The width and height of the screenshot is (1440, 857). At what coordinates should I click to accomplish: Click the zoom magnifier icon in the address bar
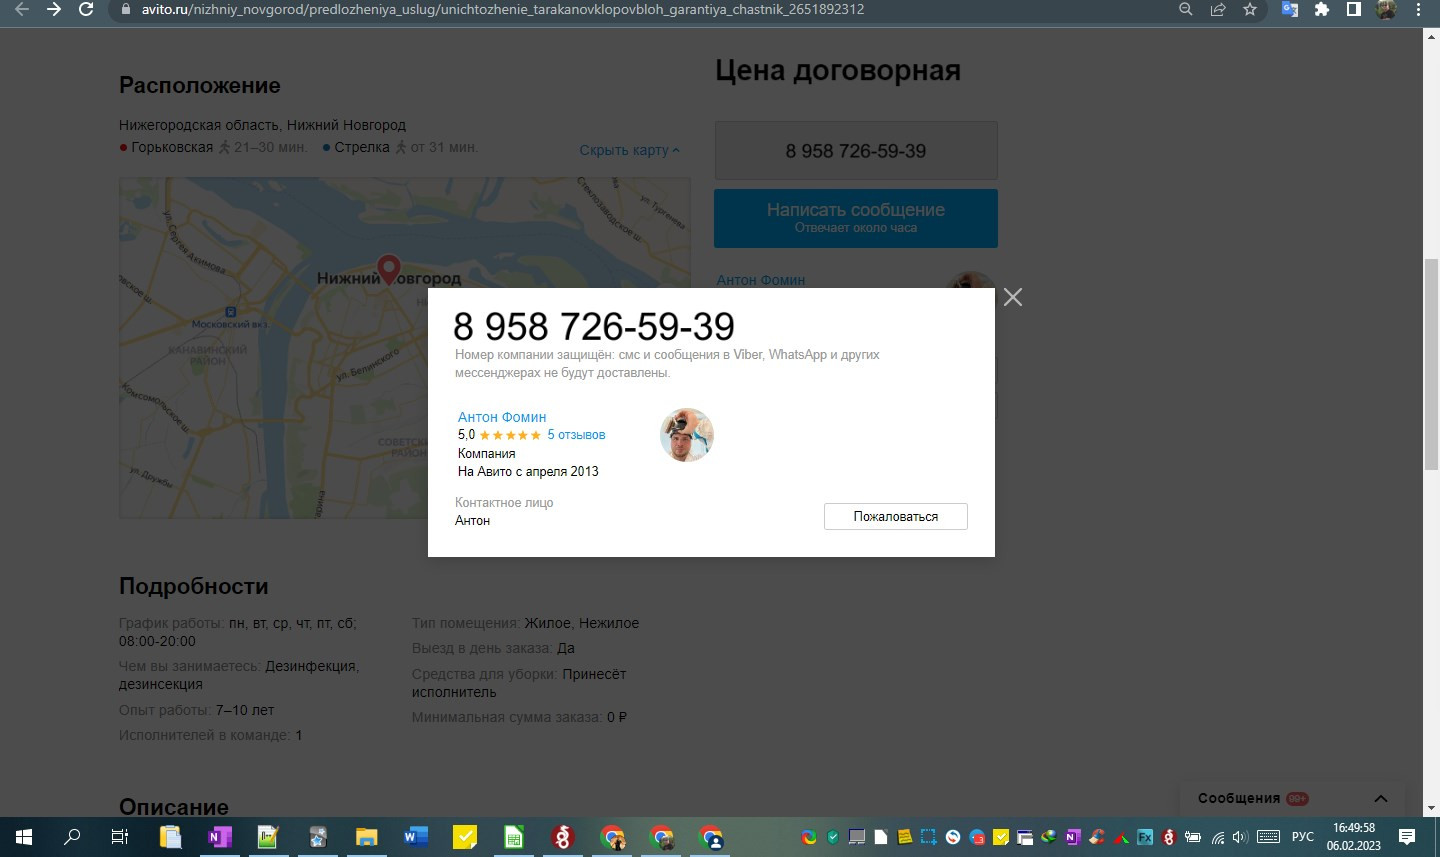1186,9
